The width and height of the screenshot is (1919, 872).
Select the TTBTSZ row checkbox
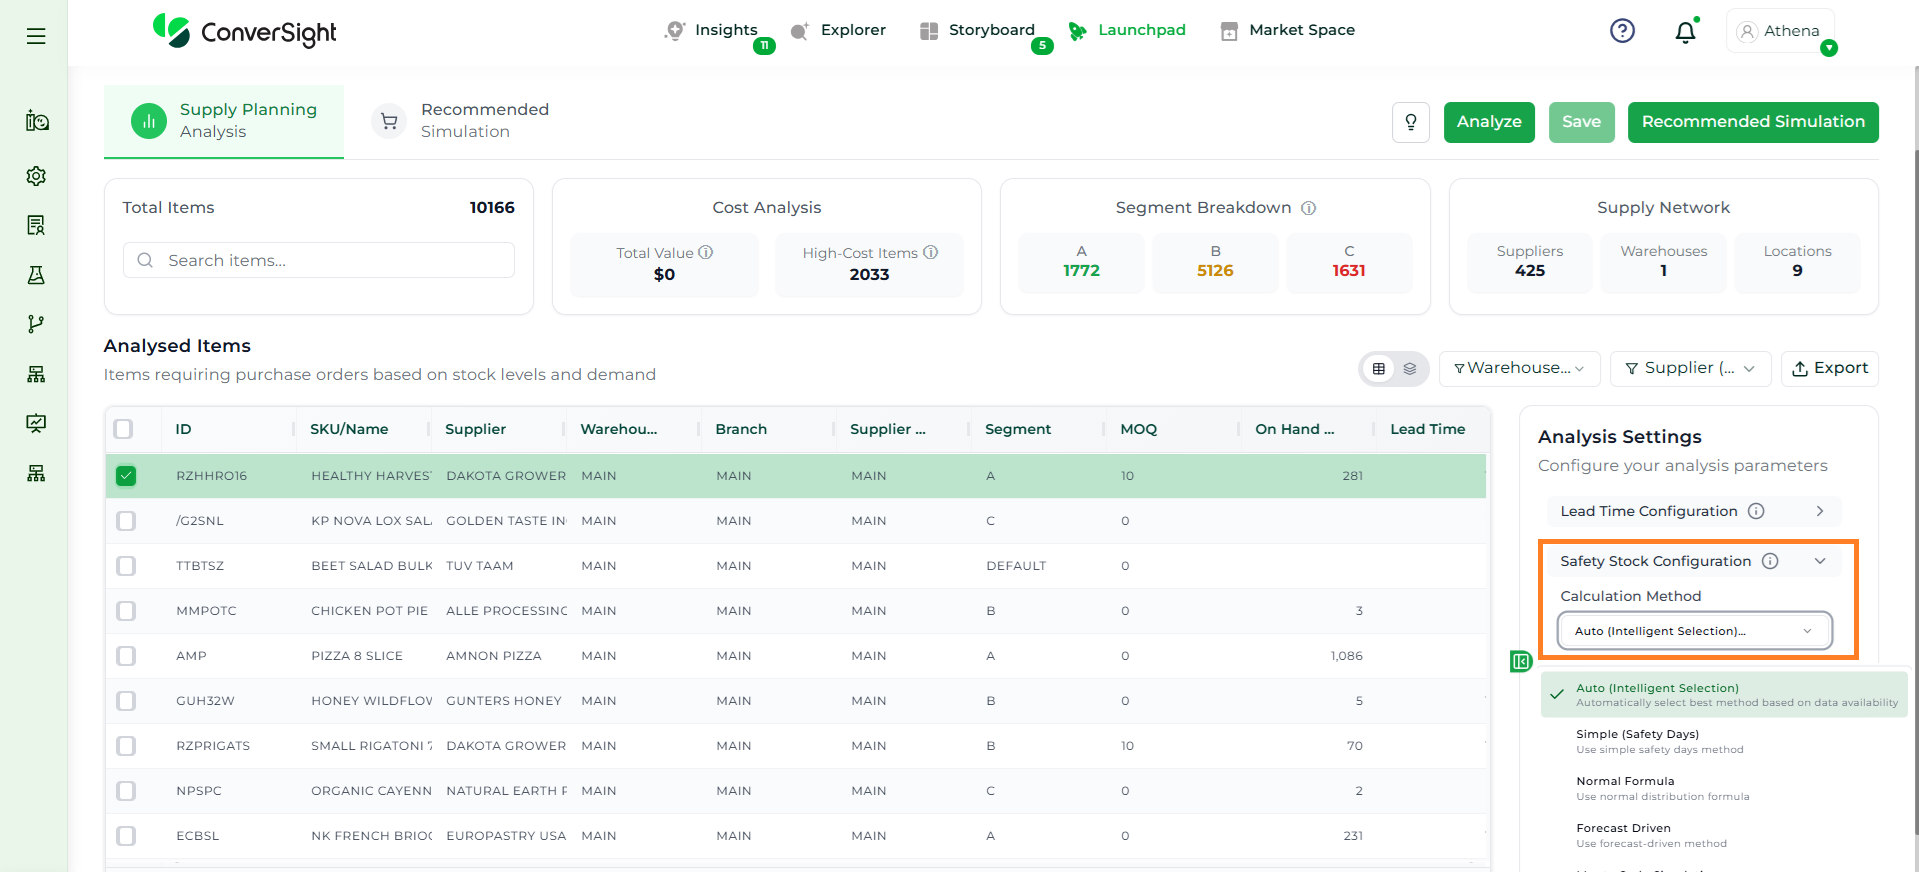pos(126,566)
